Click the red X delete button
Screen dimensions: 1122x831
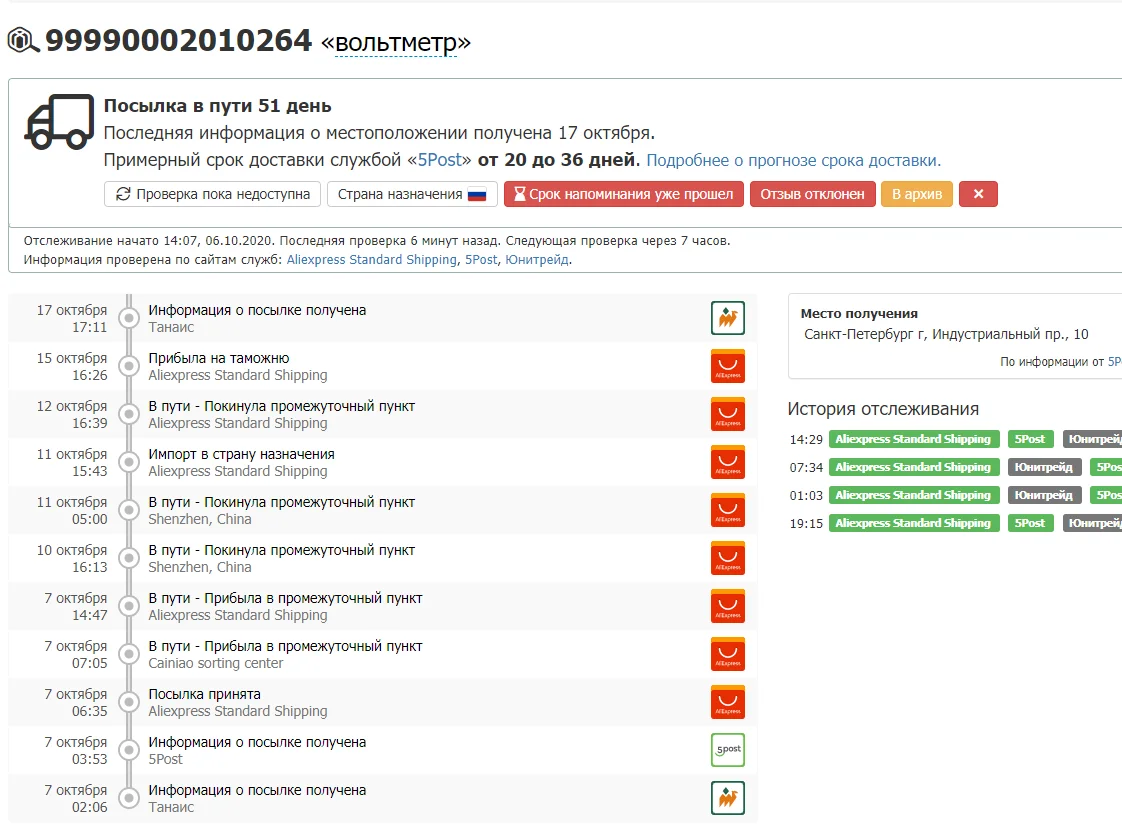(978, 194)
